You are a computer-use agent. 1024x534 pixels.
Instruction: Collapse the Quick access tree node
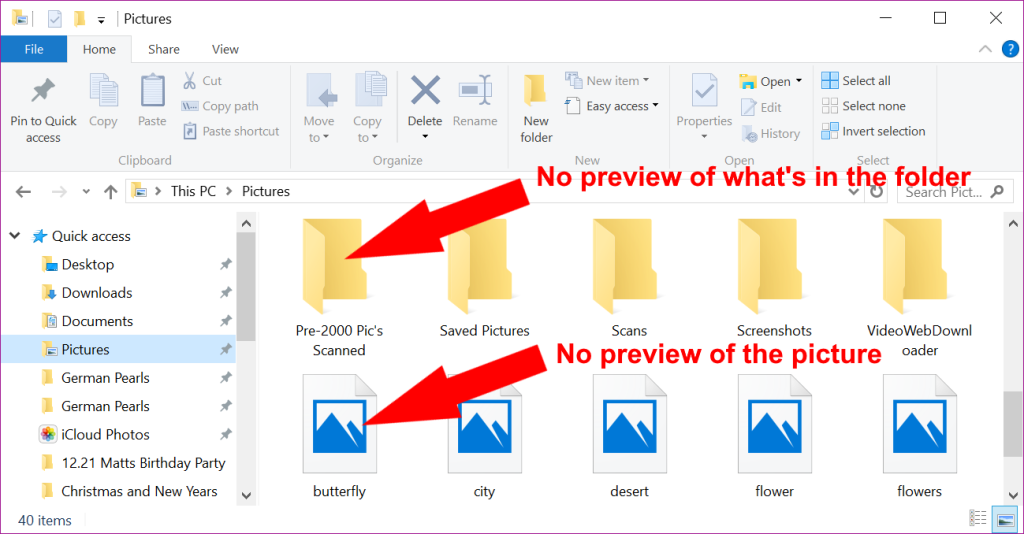coord(15,236)
